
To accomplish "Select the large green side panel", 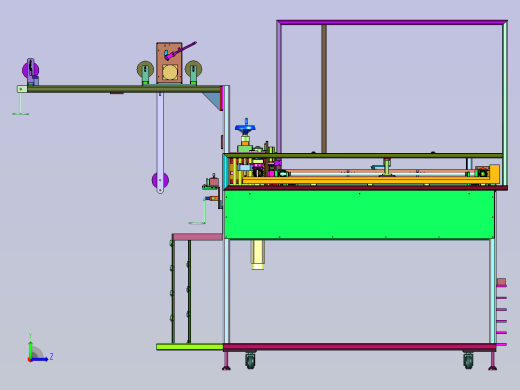I will point(359,214).
